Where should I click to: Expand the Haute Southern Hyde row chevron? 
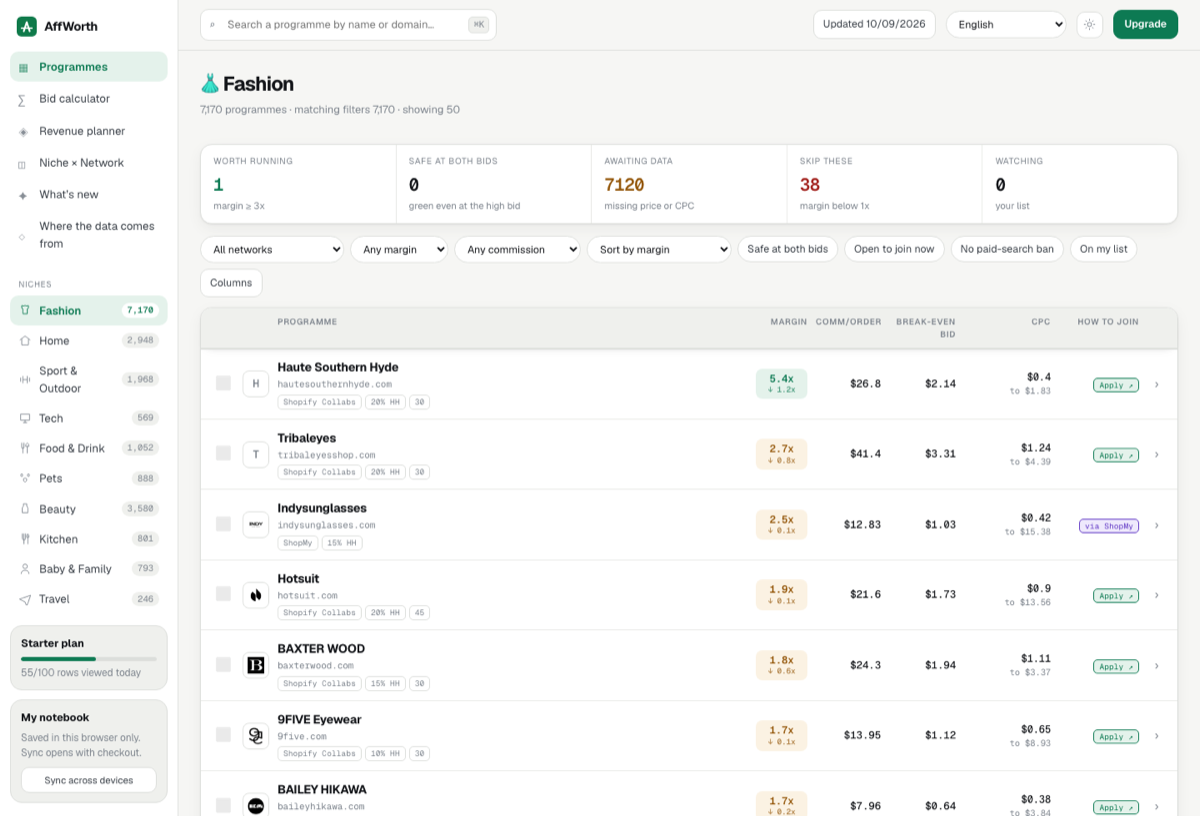click(1157, 384)
